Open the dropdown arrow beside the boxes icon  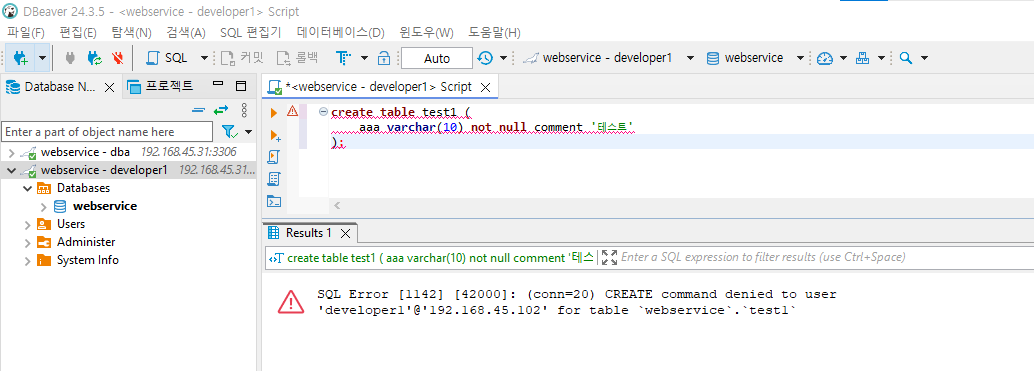click(x=882, y=58)
